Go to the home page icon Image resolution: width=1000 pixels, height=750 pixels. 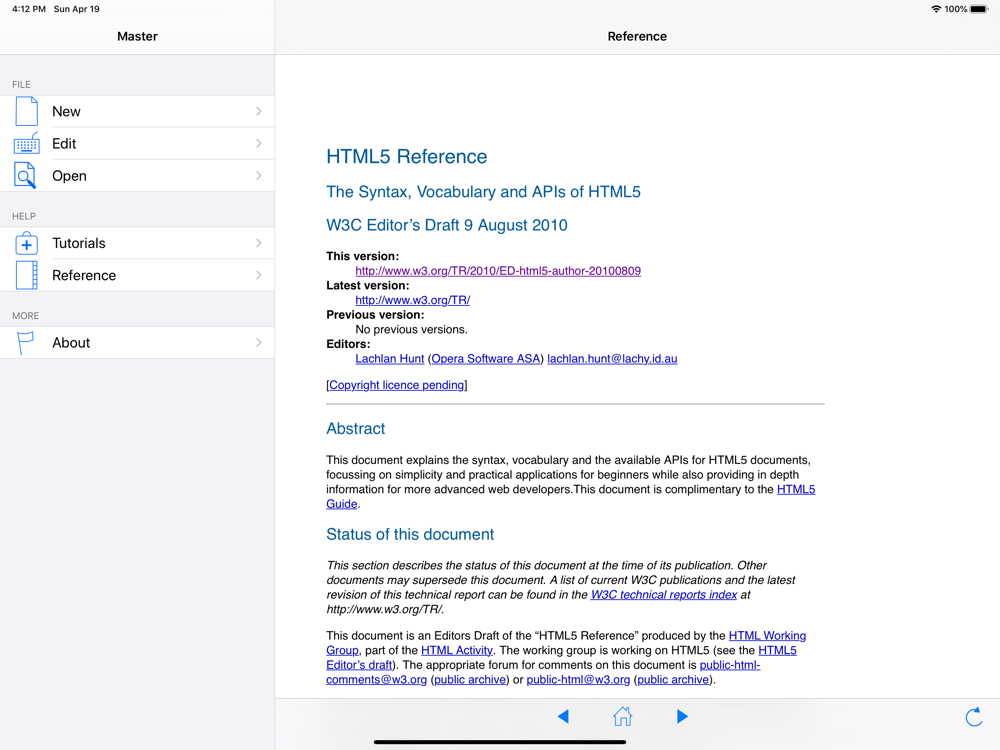pyautogui.click(x=622, y=716)
